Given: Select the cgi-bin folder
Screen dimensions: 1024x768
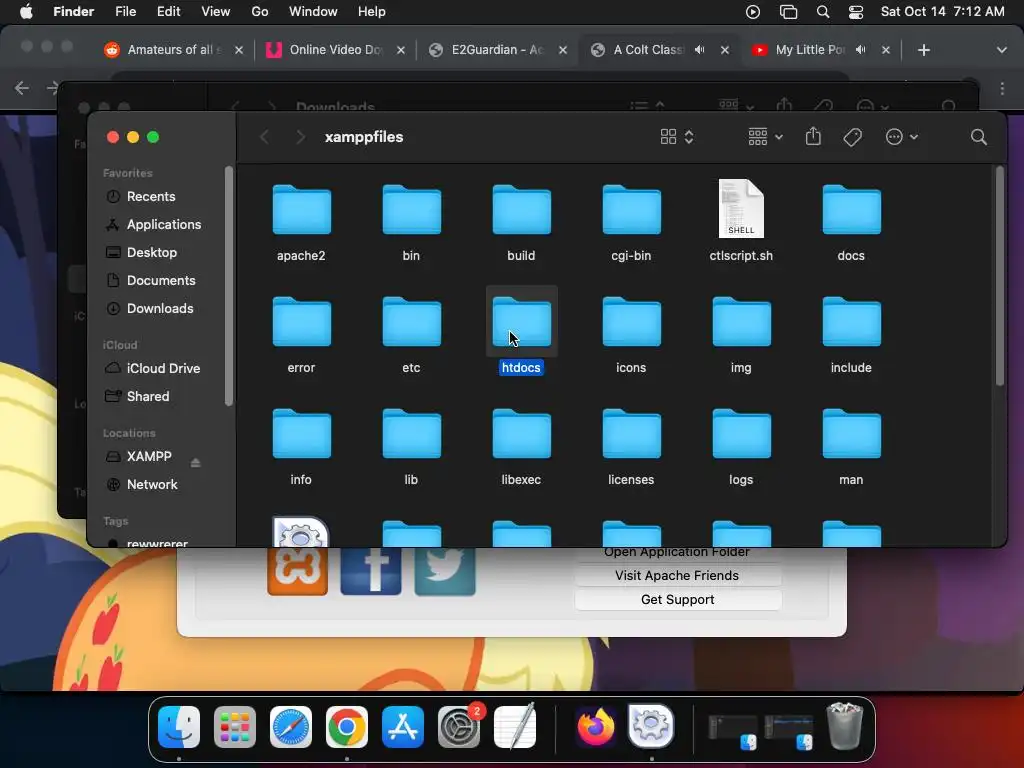Looking at the screenshot, I should pos(631,210).
